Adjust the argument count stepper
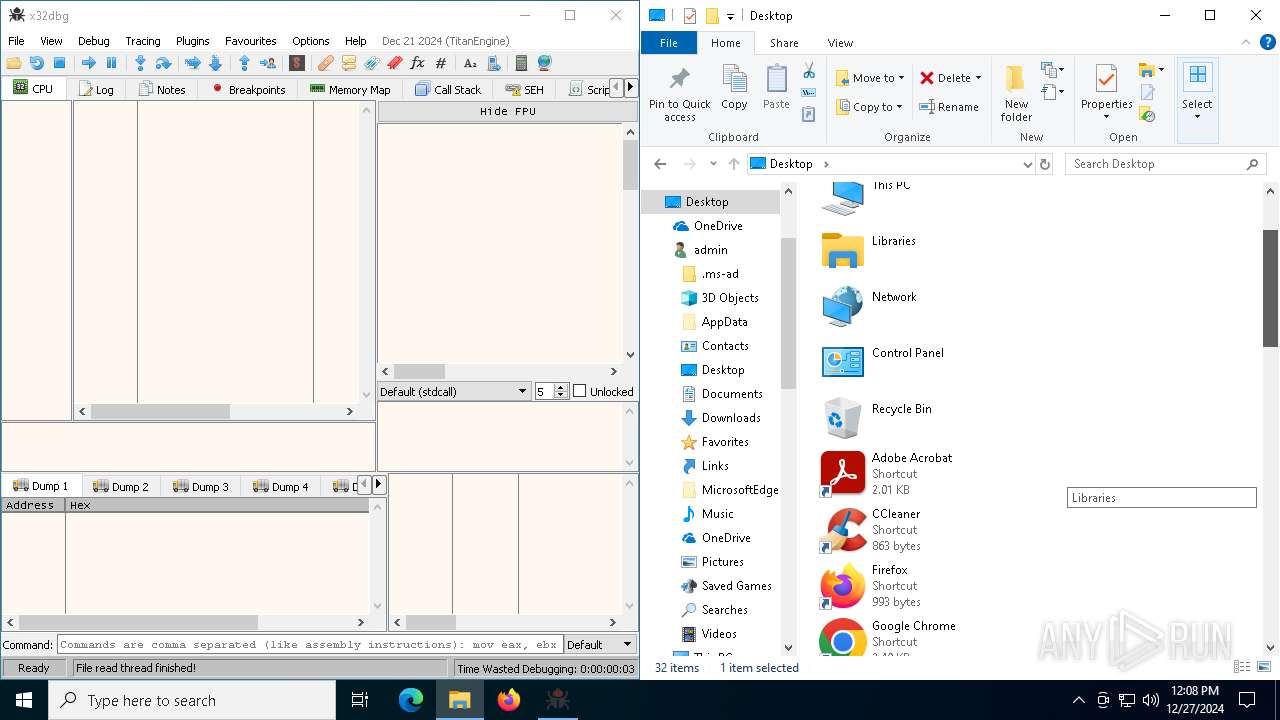The width and height of the screenshot is (1280, 720). (x=561, y=391)
